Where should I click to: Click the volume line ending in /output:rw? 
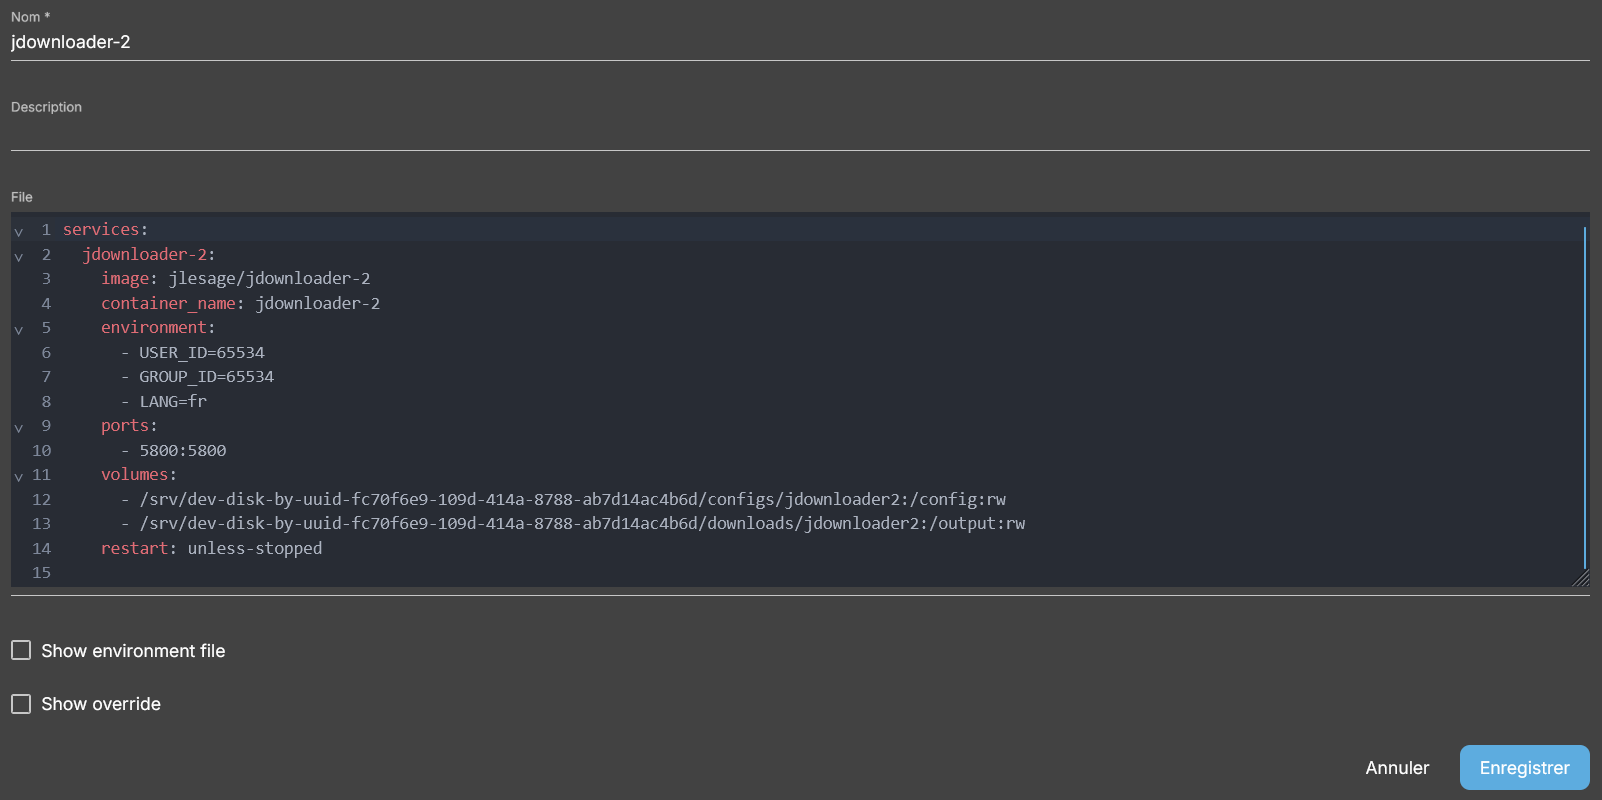coord(573,524)
